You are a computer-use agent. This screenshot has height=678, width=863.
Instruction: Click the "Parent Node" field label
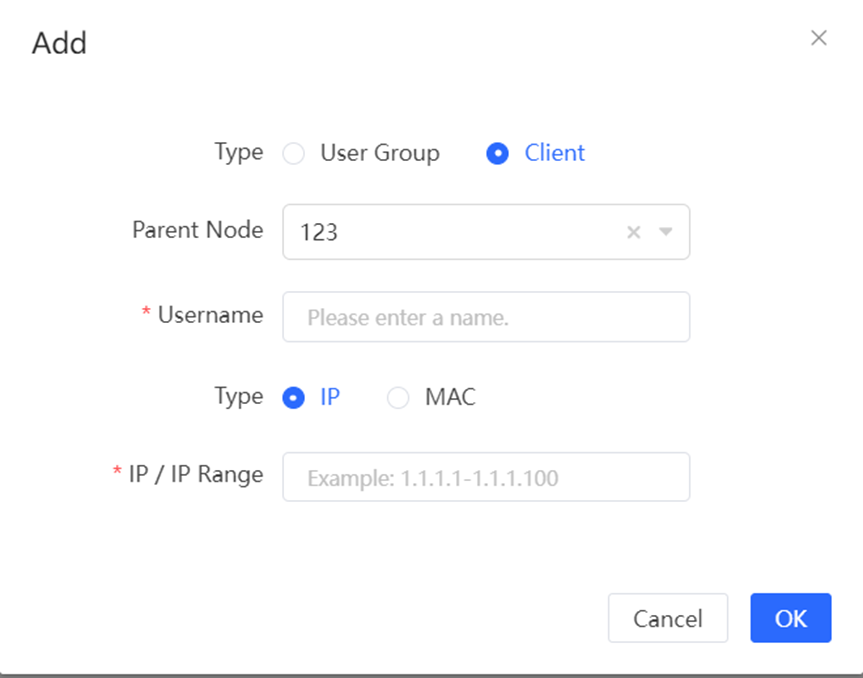198,230
